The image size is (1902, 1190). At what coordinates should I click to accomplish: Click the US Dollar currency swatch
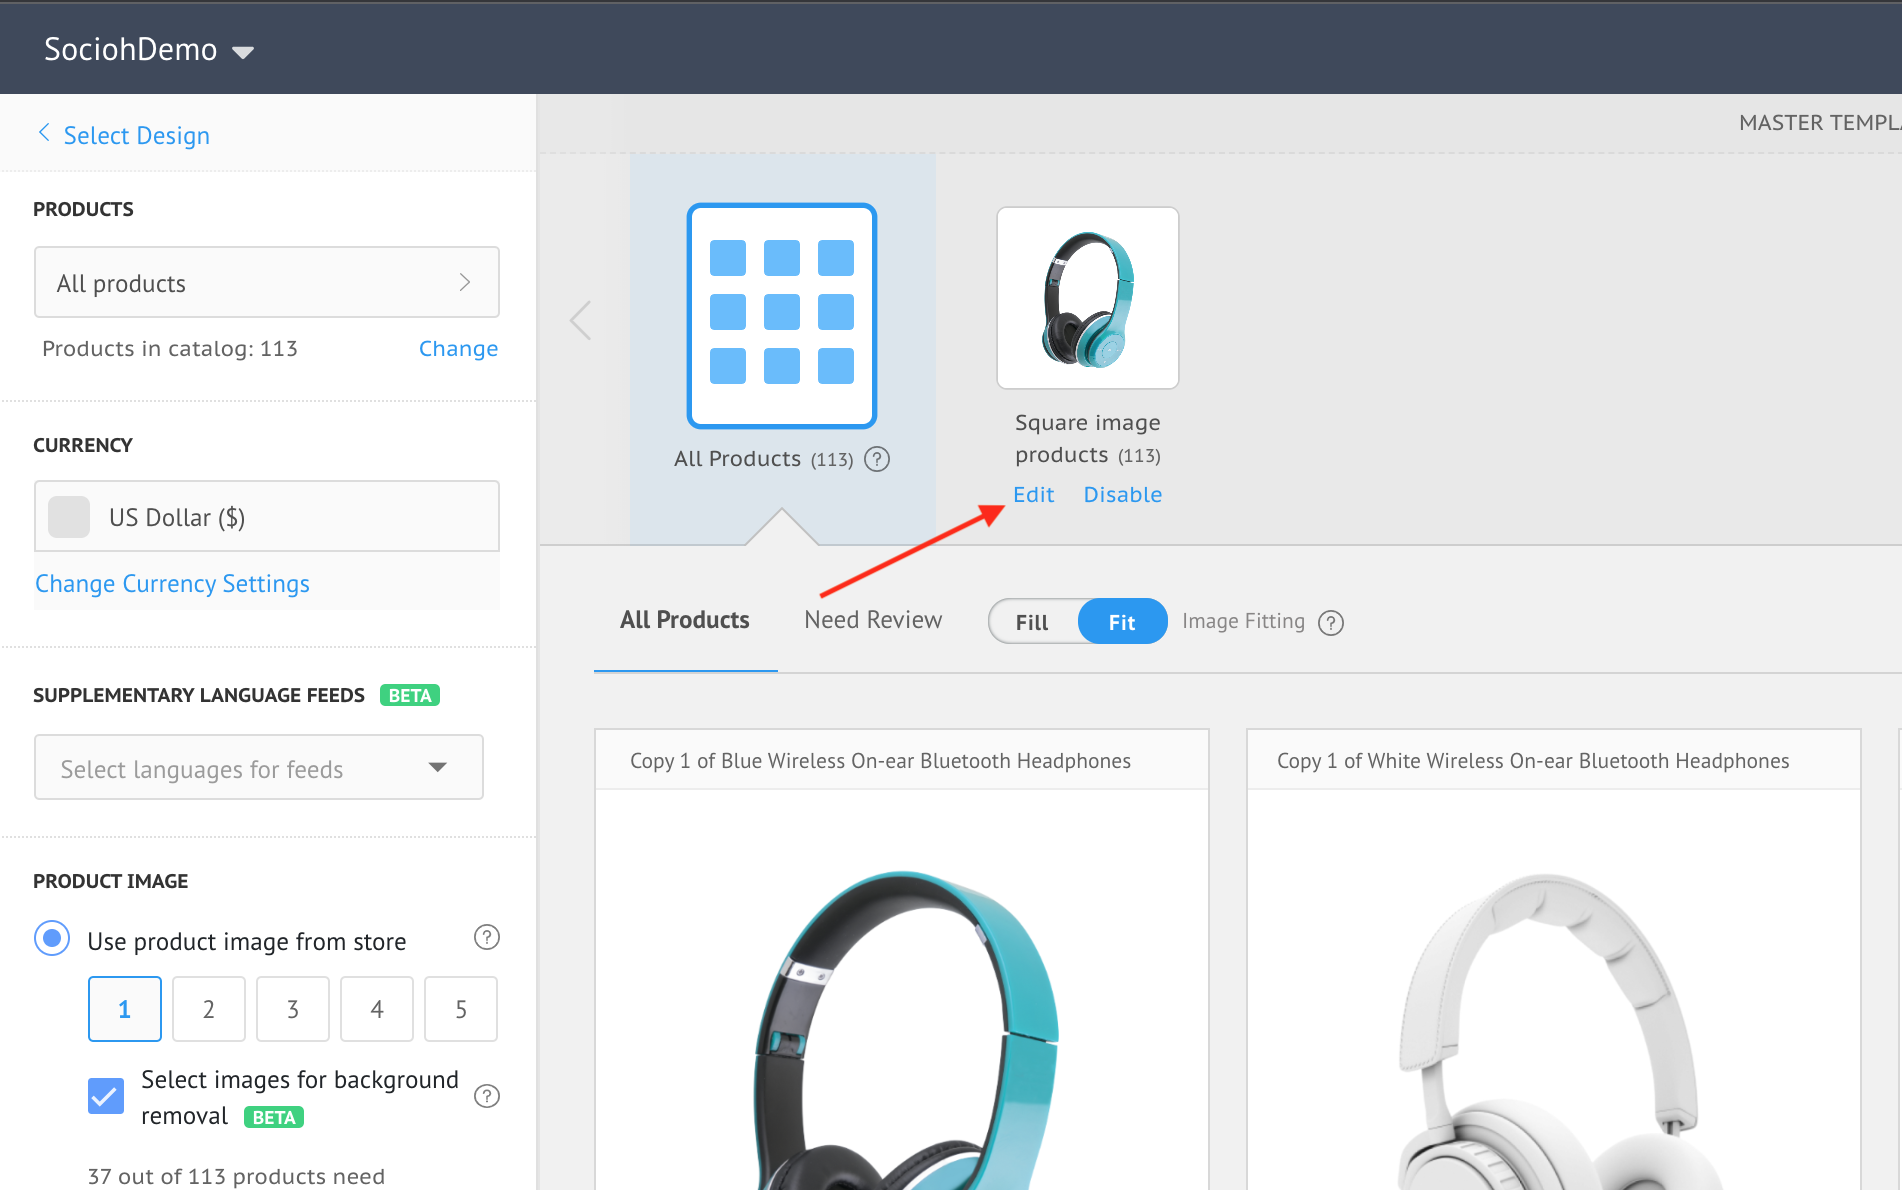tap(69, 517)
